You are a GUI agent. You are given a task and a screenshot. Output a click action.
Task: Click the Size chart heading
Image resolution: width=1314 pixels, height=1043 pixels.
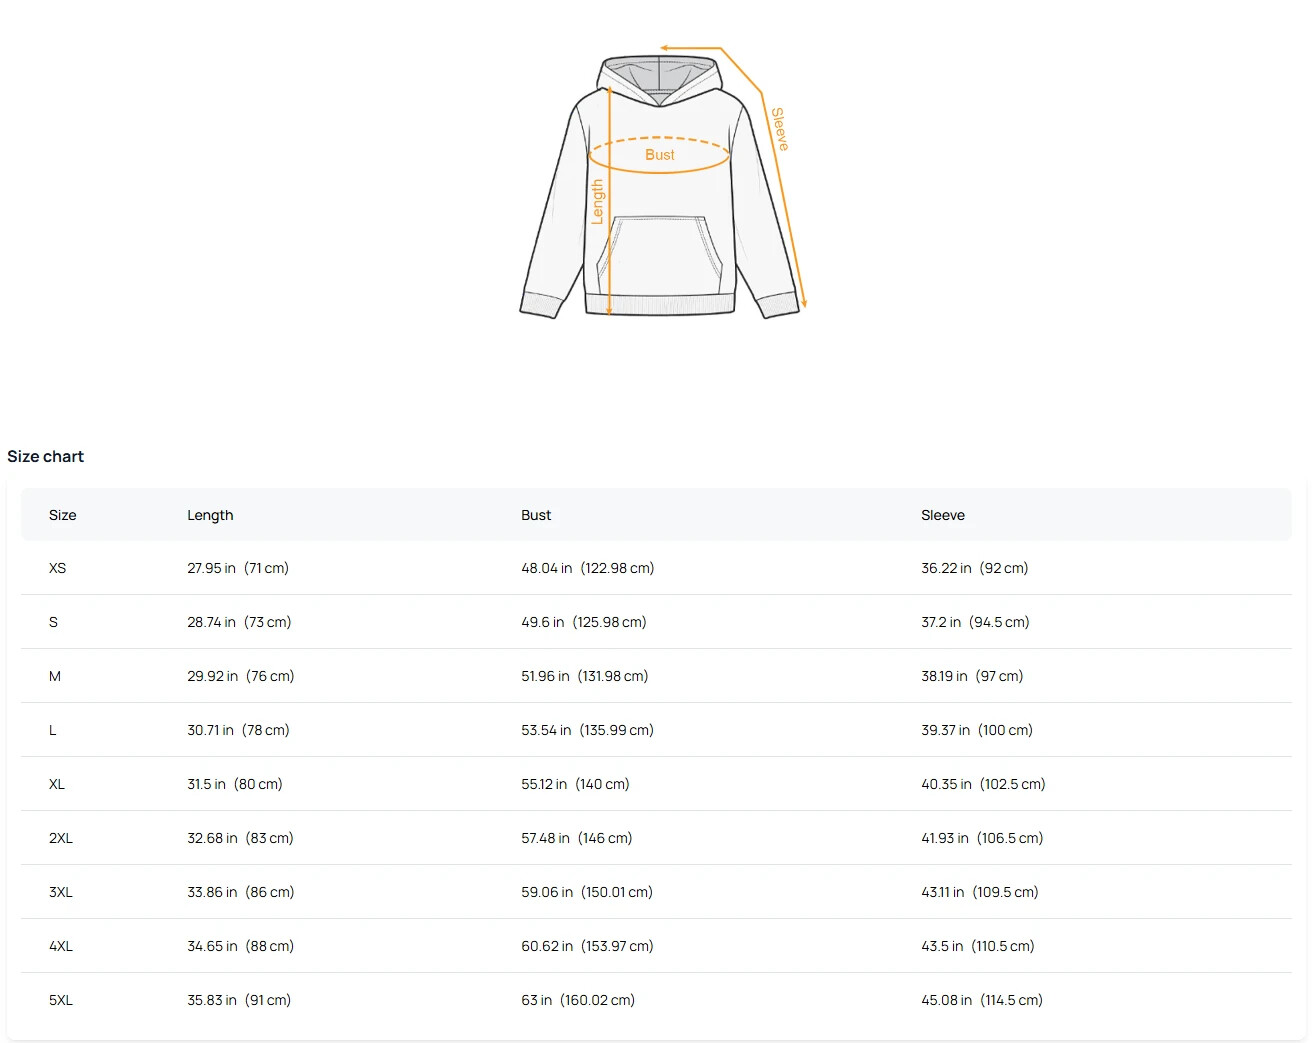pos(45,456)
